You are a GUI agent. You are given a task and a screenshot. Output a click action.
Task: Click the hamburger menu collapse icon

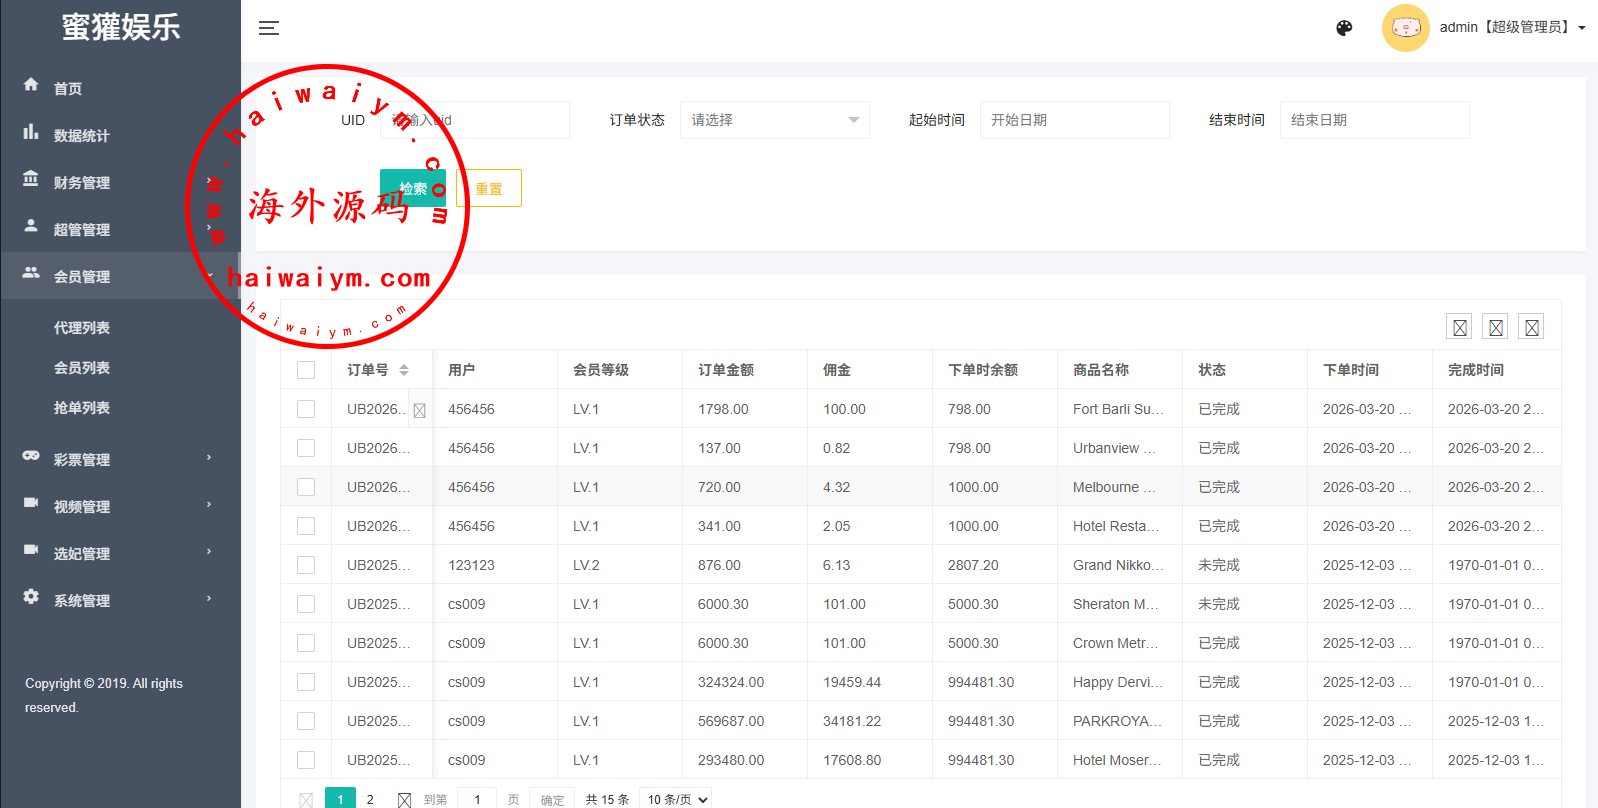pyautogui.click(x=268, y=28)
